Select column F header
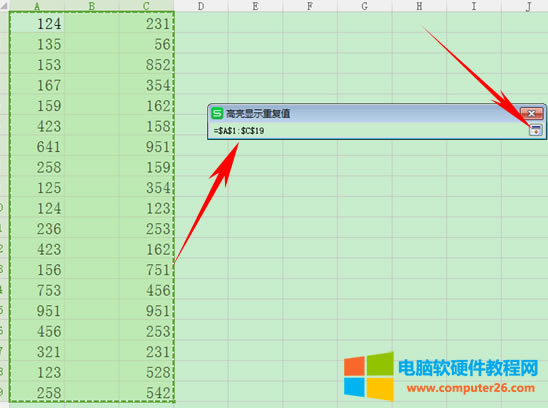The height and width of the screenshot is (408, 548). coord(310,6)
